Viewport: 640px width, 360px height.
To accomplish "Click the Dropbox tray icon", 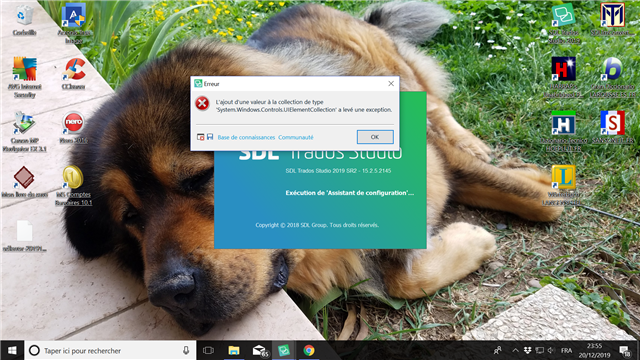I will click(527, 350).
